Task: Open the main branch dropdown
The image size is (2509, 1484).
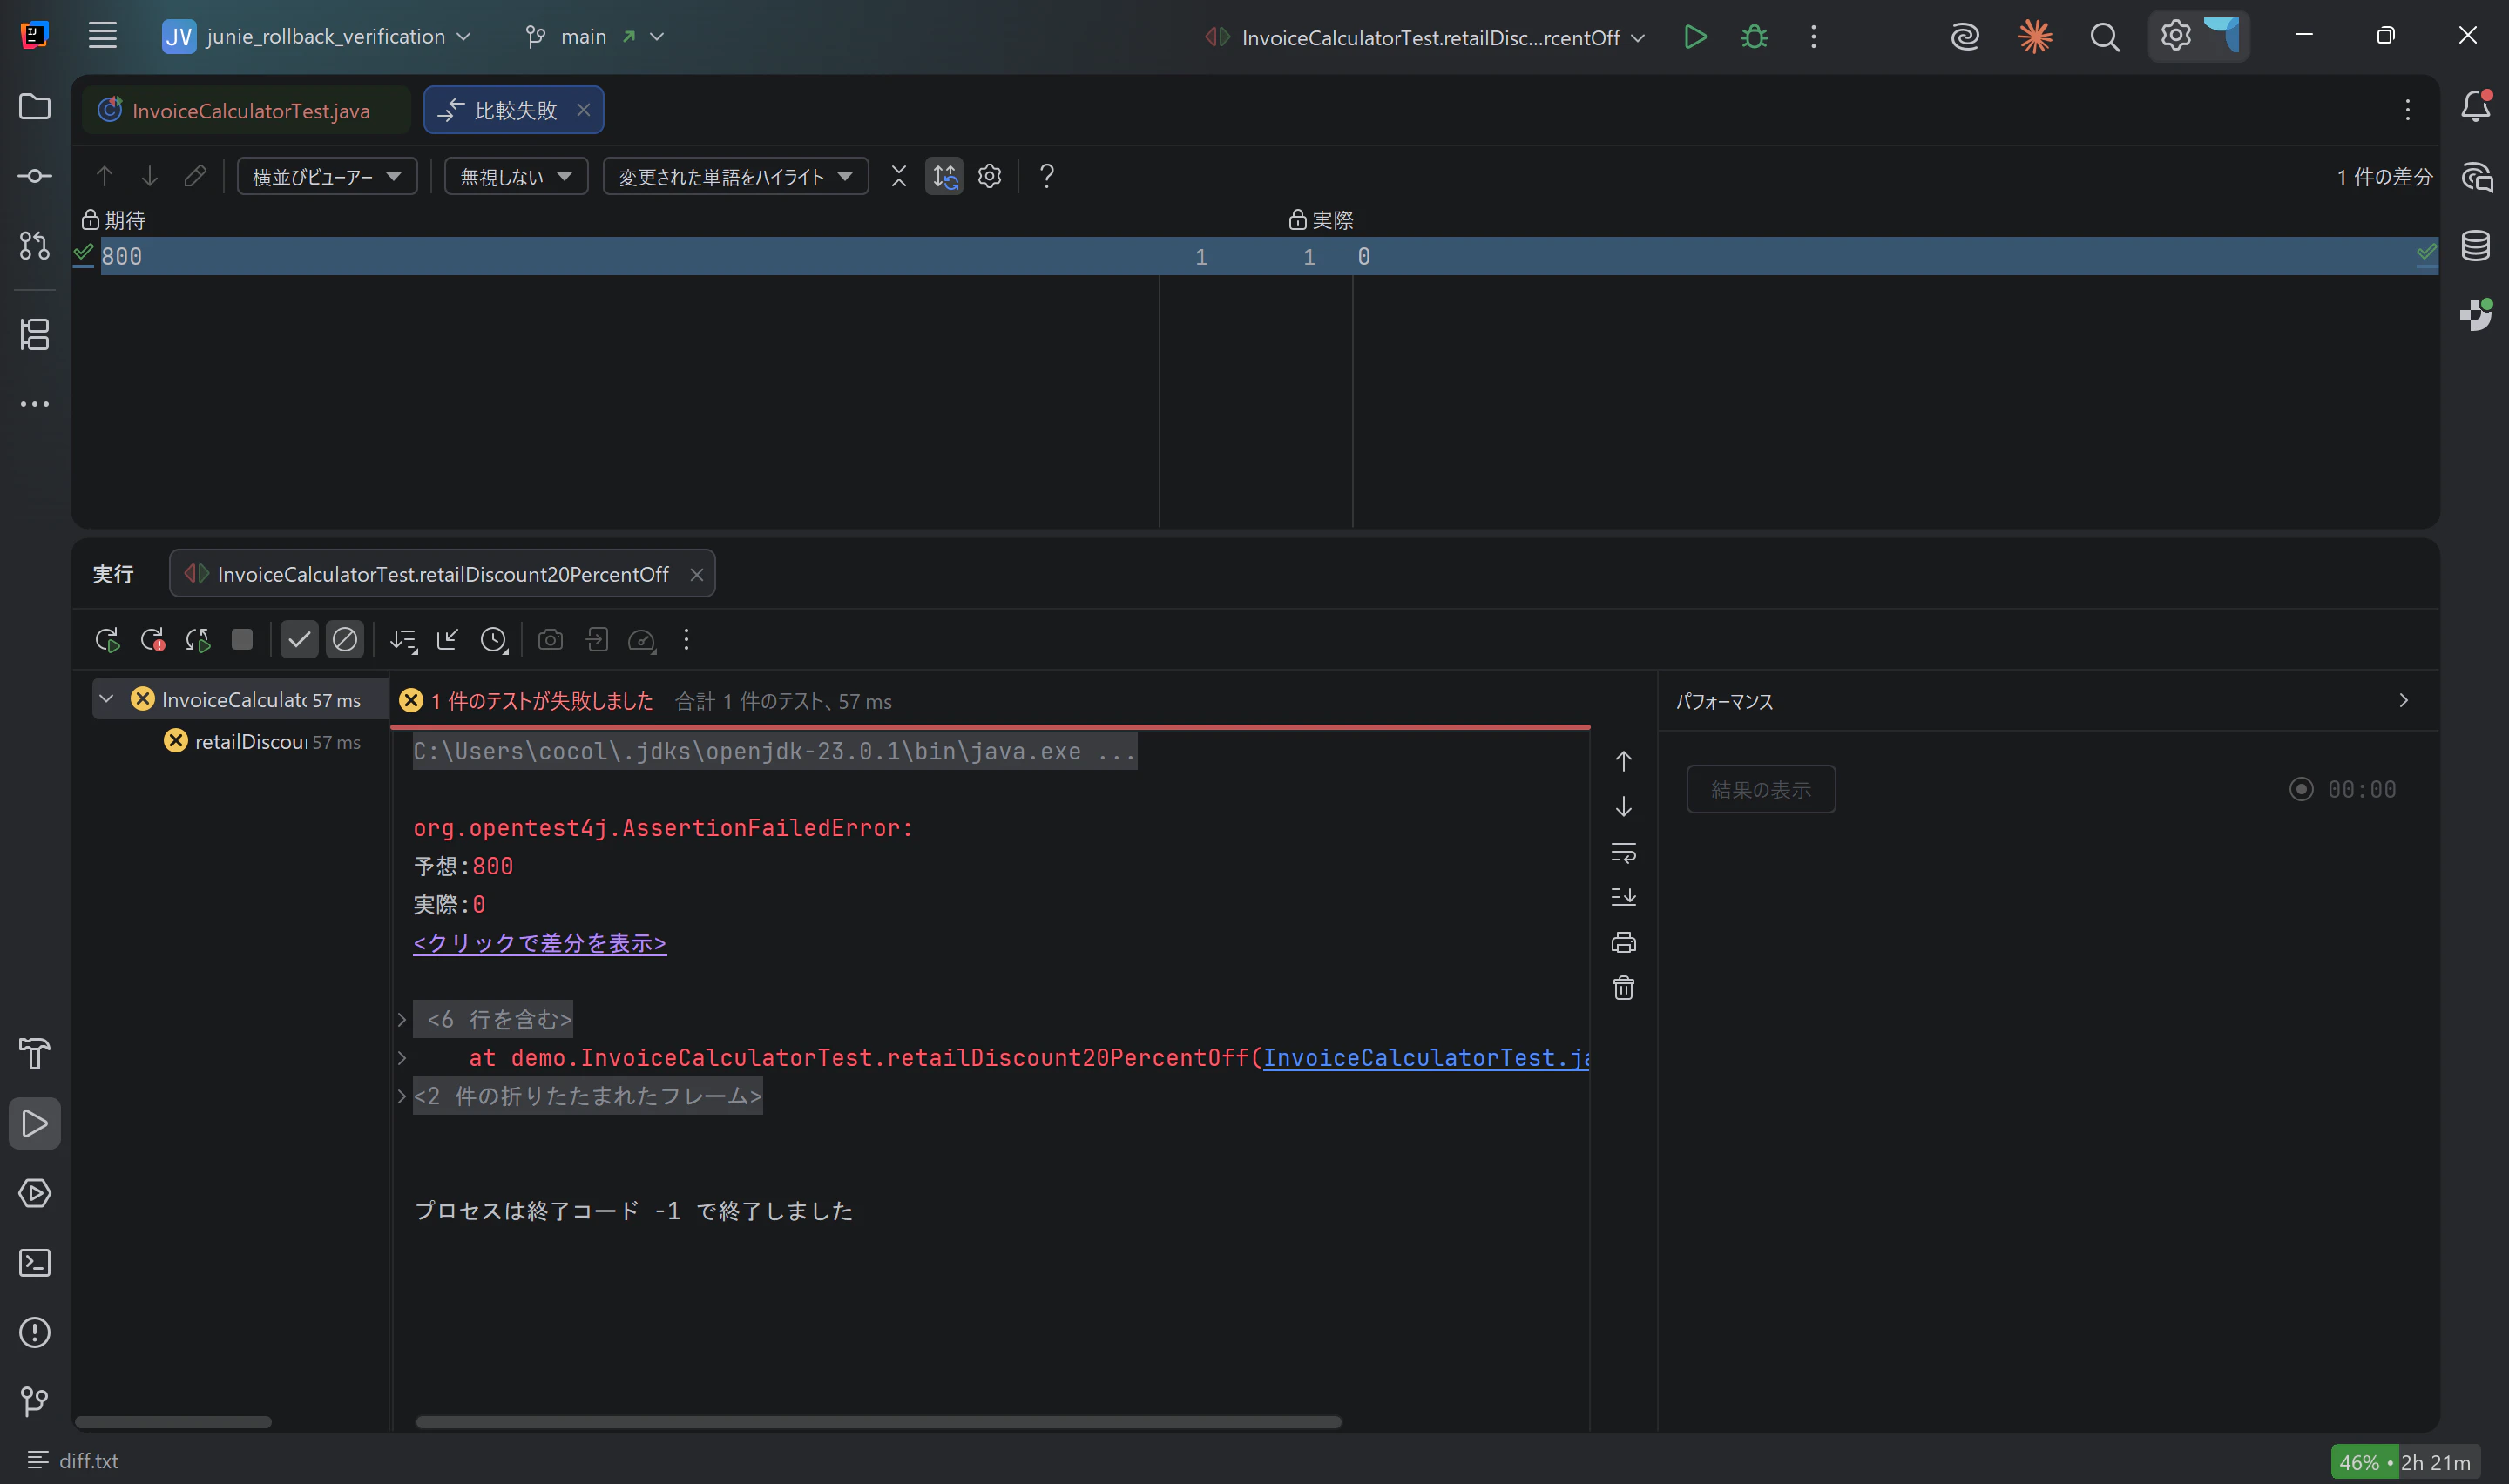Action: click(595, 36)
